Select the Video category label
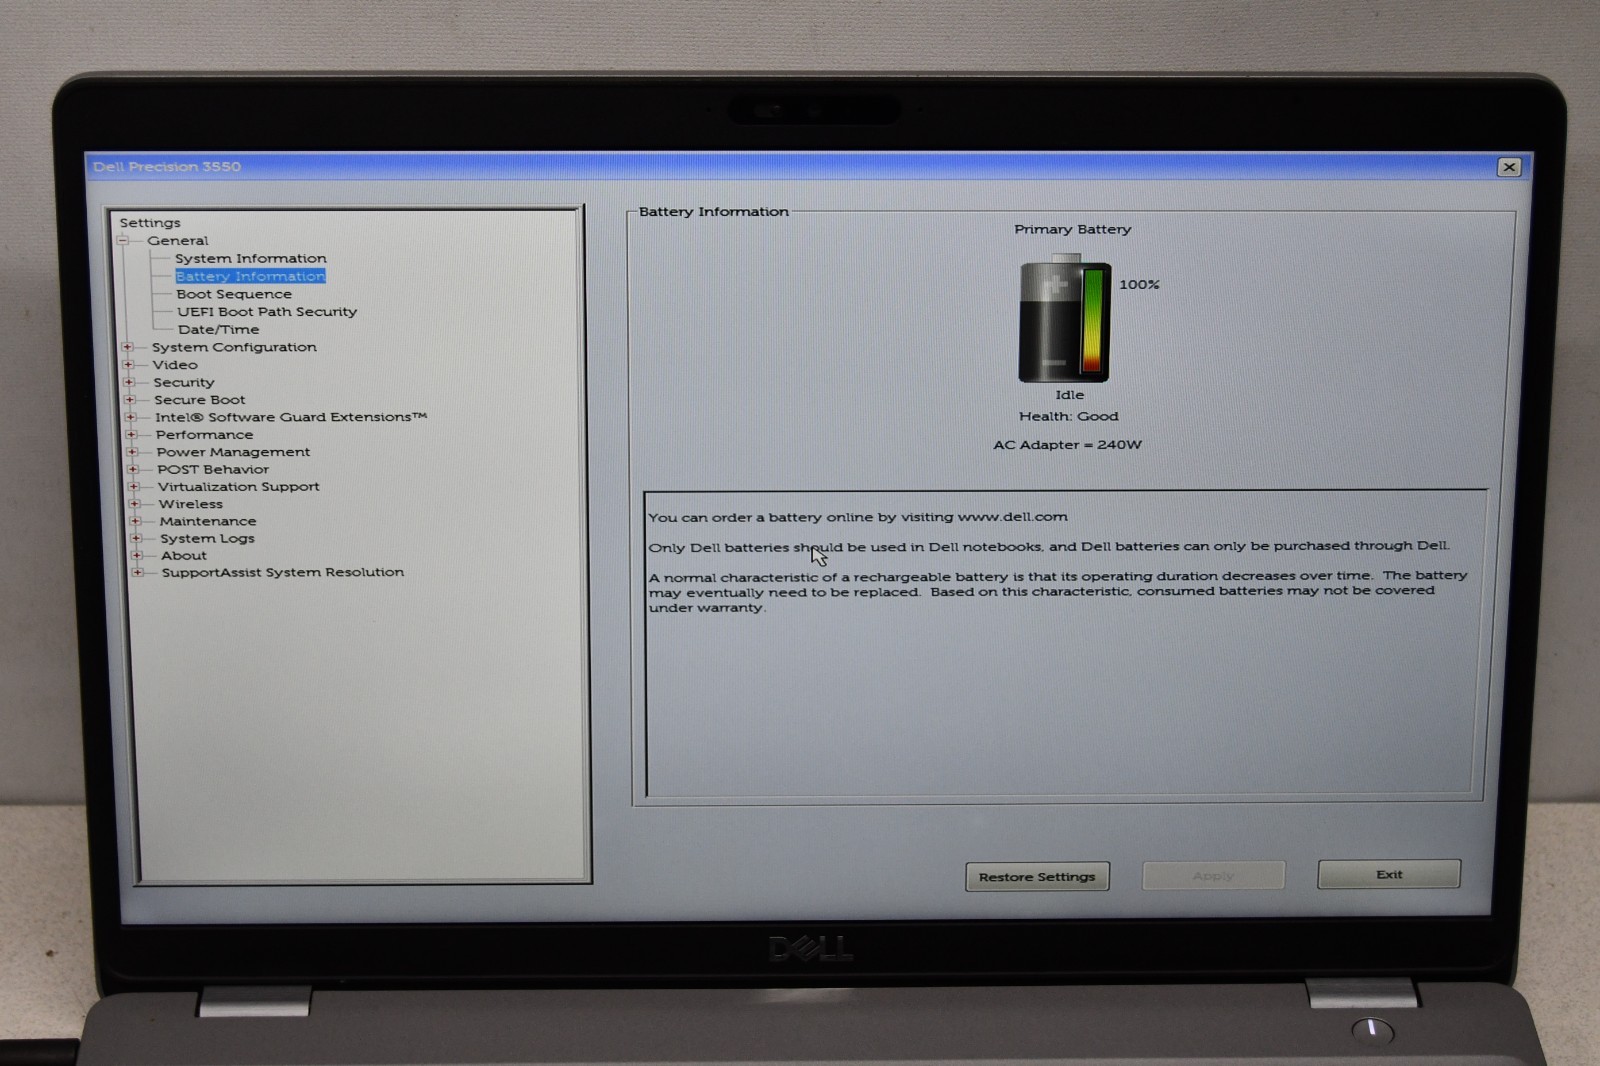This screenshot has width=1600, height=1066. pos(175,365)
